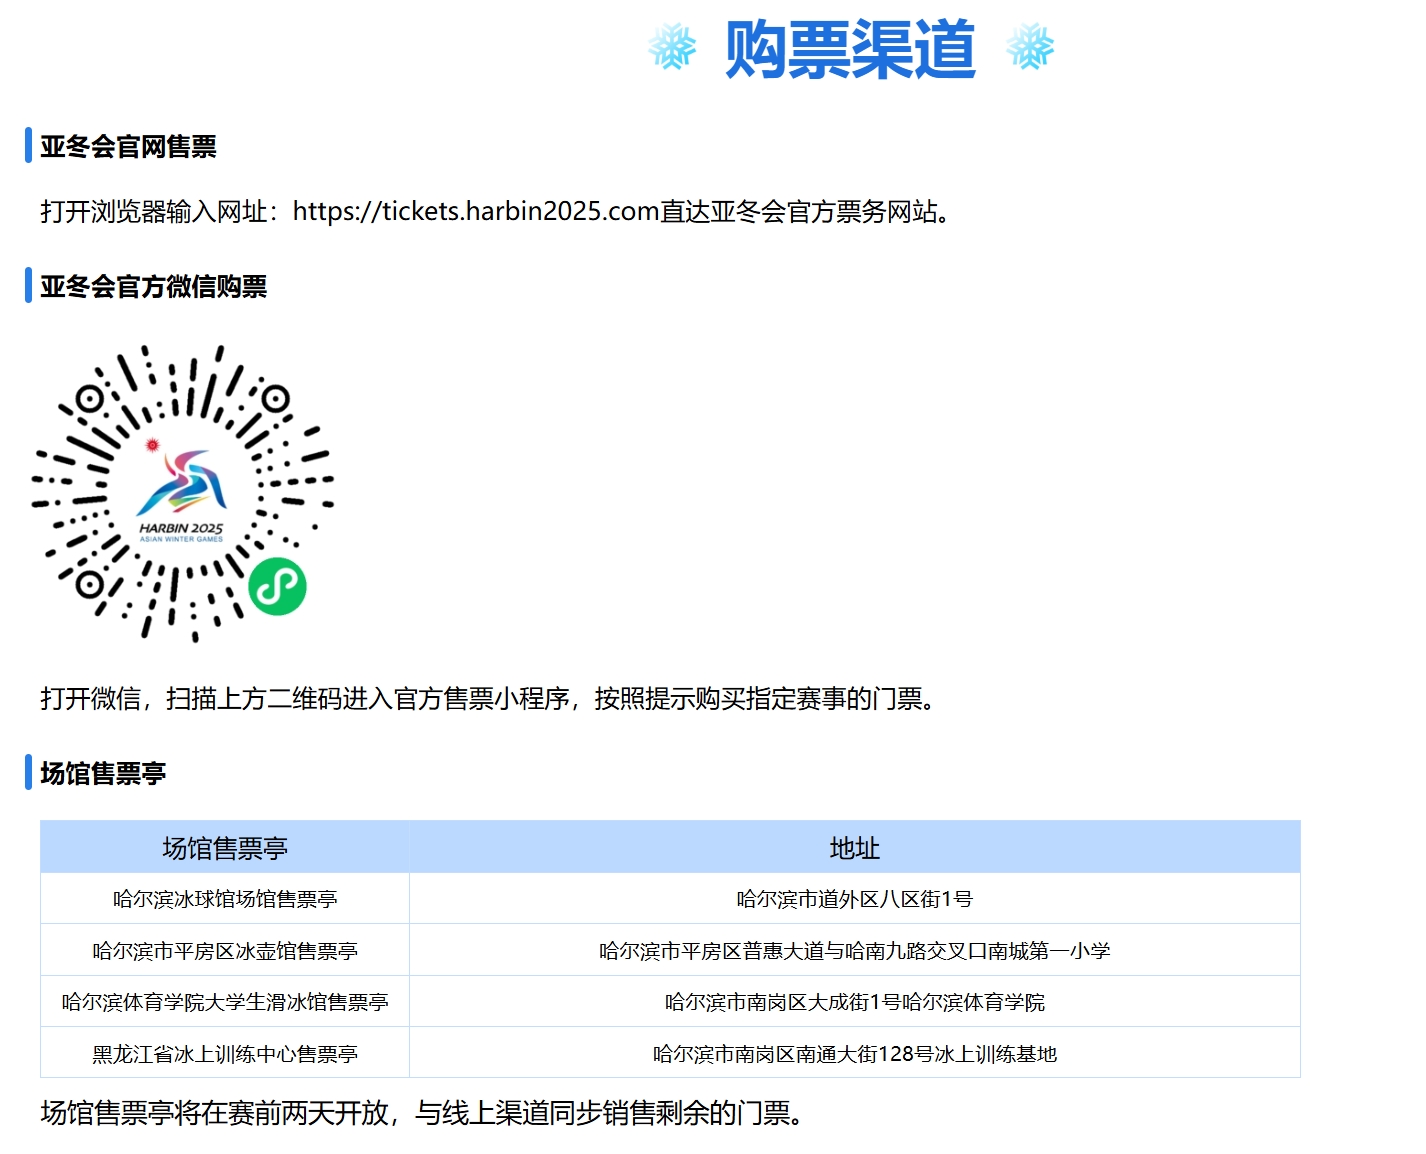Click the green mini-program icon on QR code
Image resolution: width=1426 pixels, height=1154 pixels.
coord(277,586)
